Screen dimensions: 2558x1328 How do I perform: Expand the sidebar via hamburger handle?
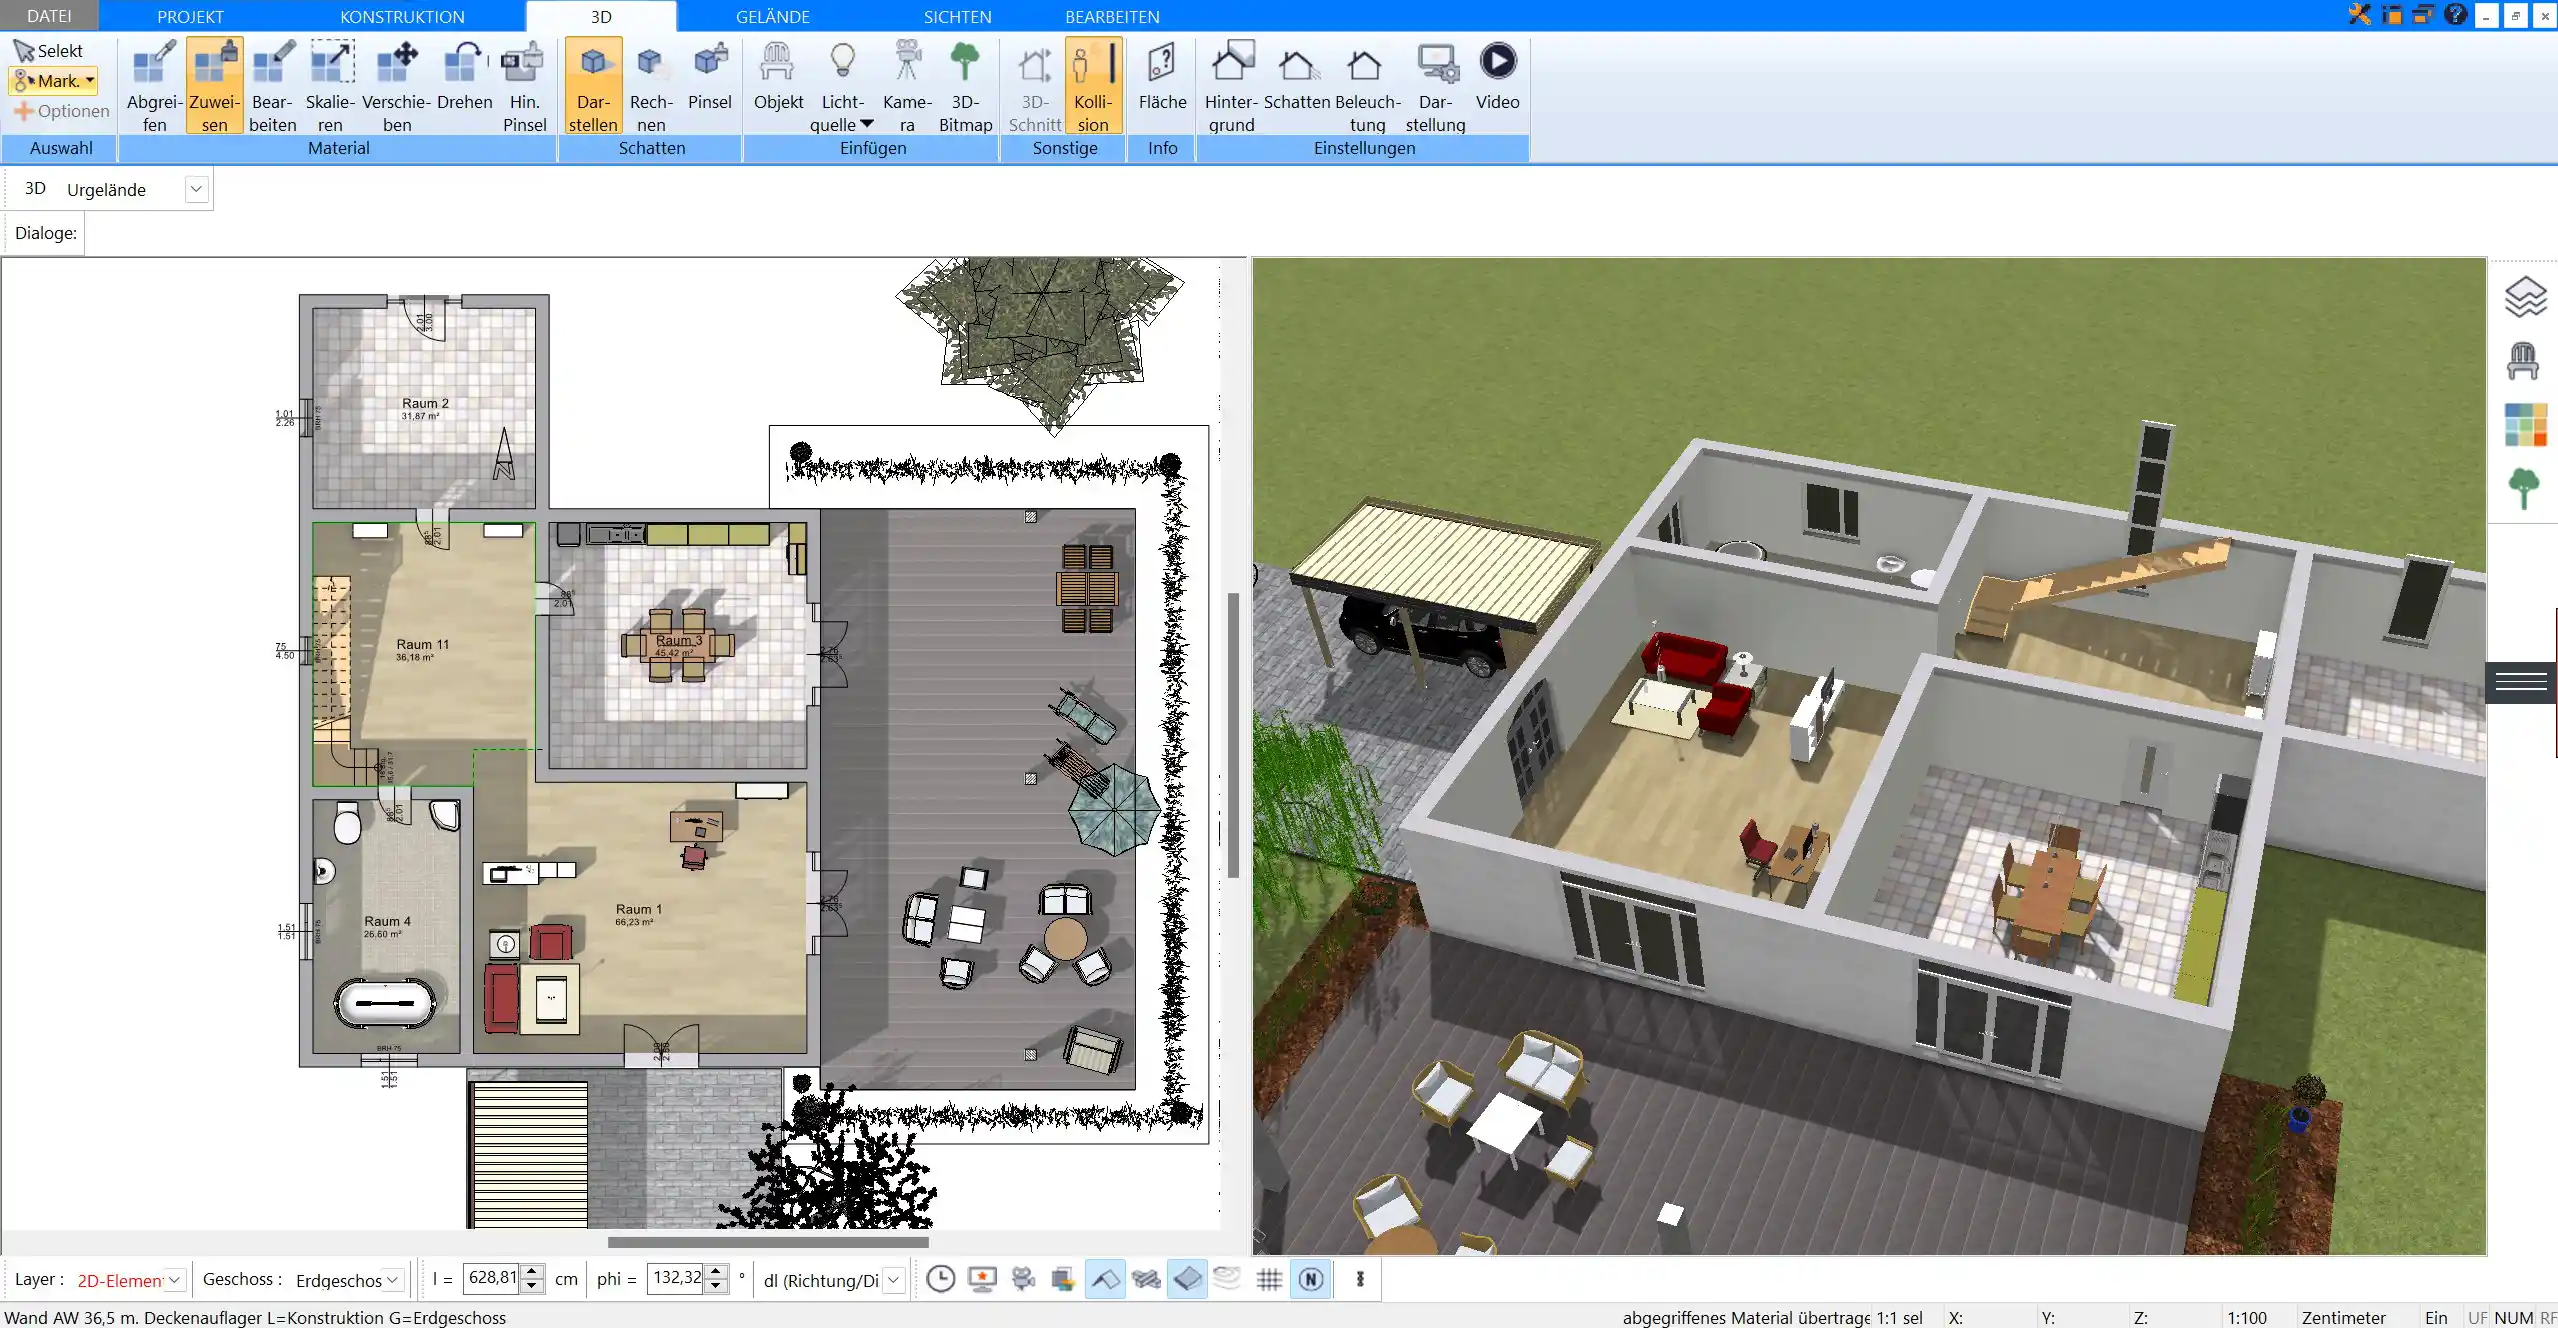(x=2521, y=682)
